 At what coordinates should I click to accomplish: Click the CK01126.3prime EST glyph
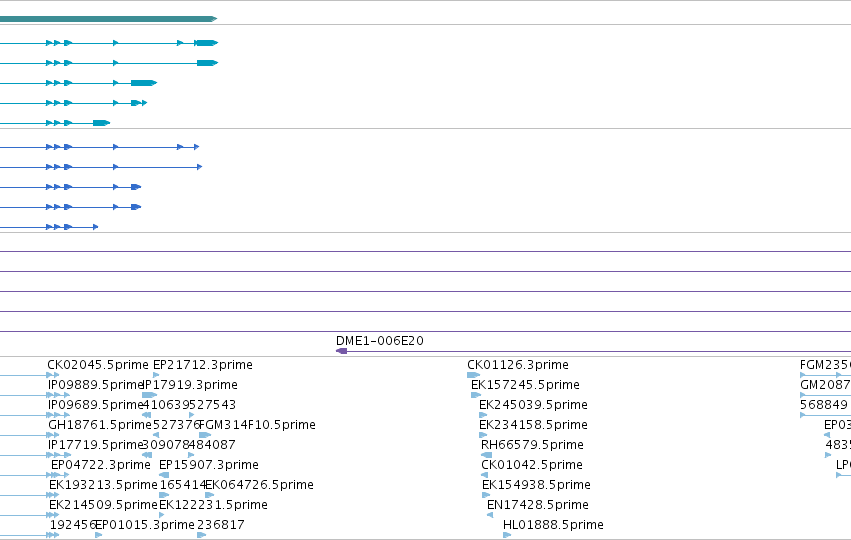(x=473, y=375)
